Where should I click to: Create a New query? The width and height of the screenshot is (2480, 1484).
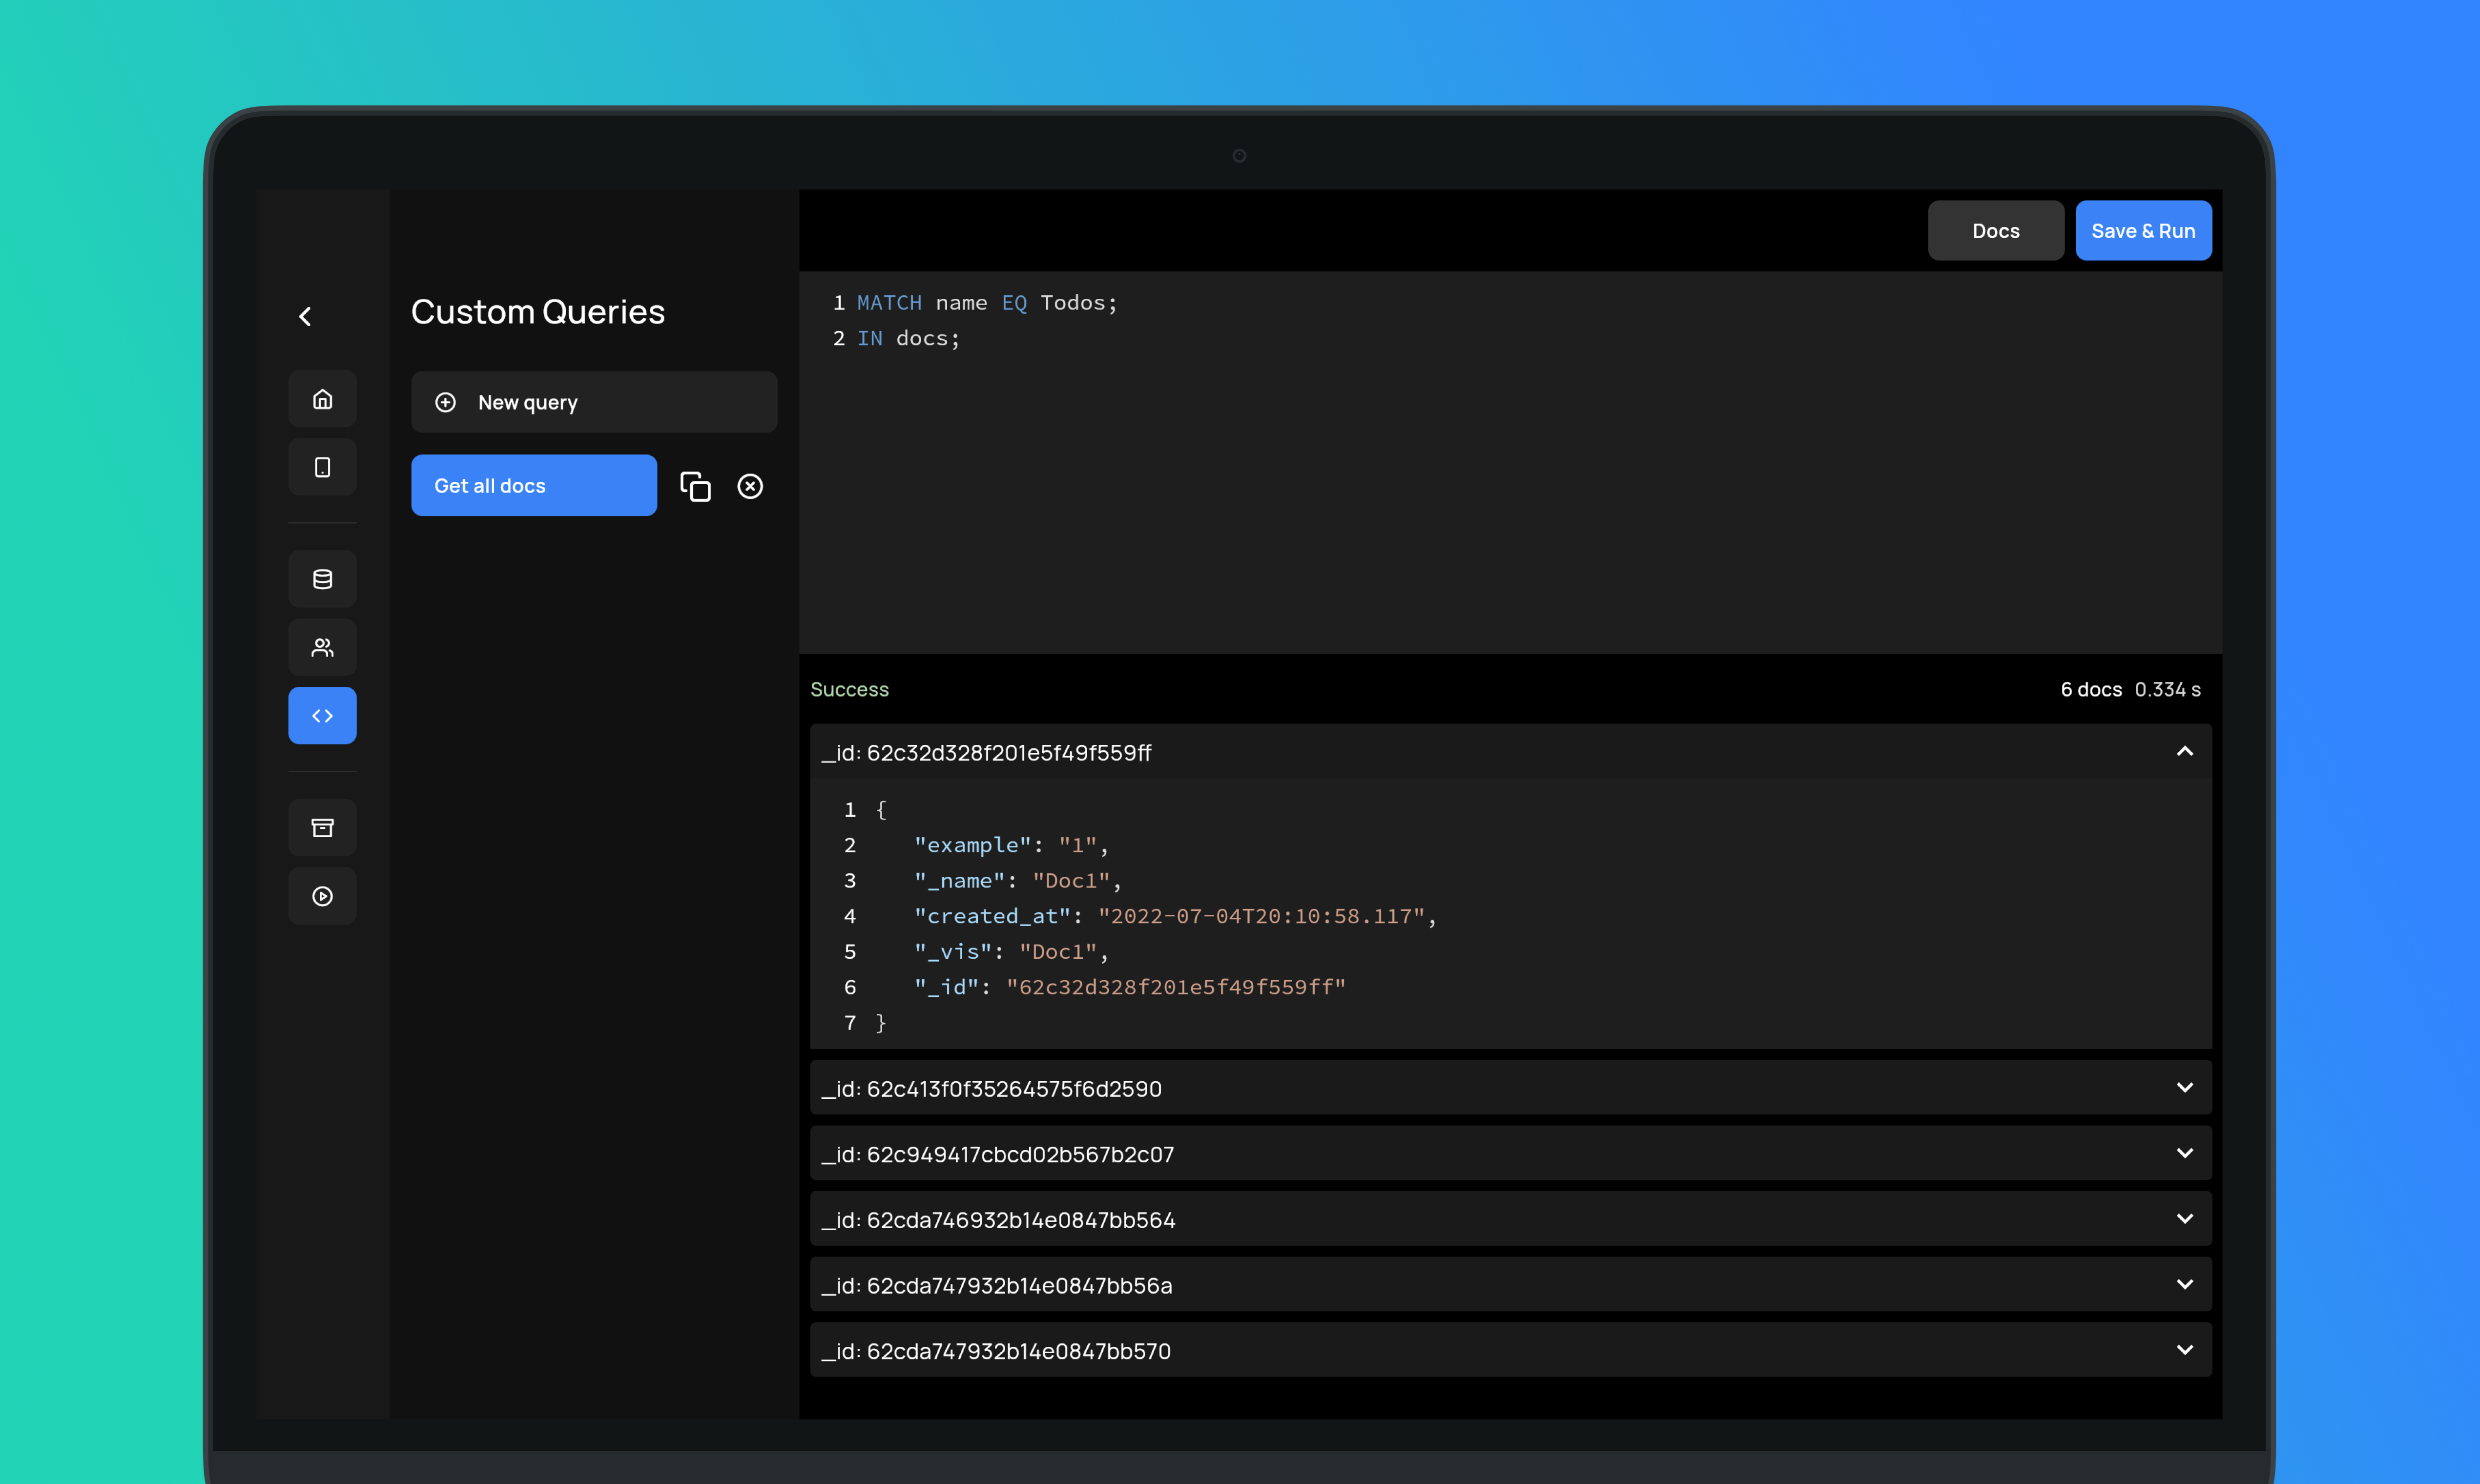click(594, 402)
